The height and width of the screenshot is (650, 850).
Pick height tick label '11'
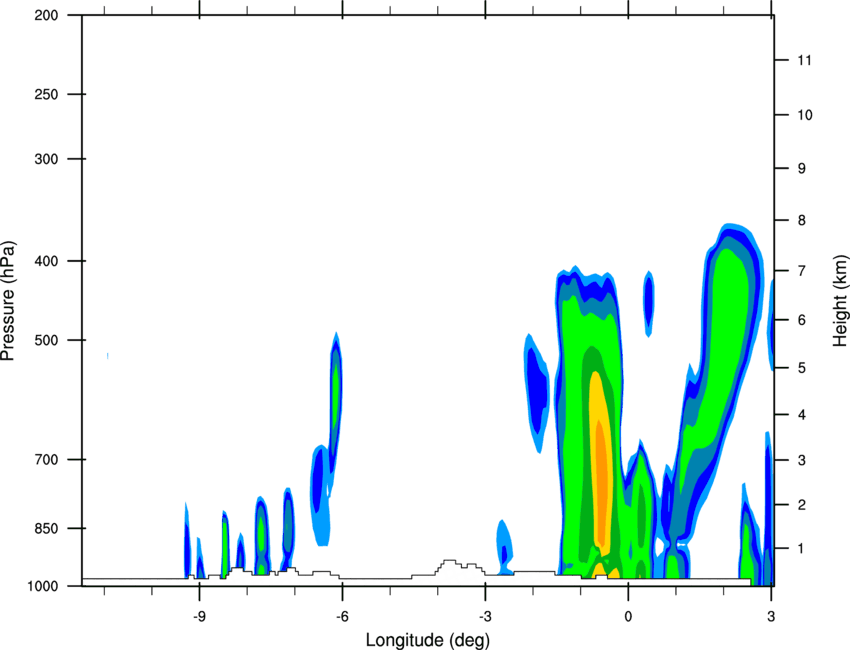point(804,60)
